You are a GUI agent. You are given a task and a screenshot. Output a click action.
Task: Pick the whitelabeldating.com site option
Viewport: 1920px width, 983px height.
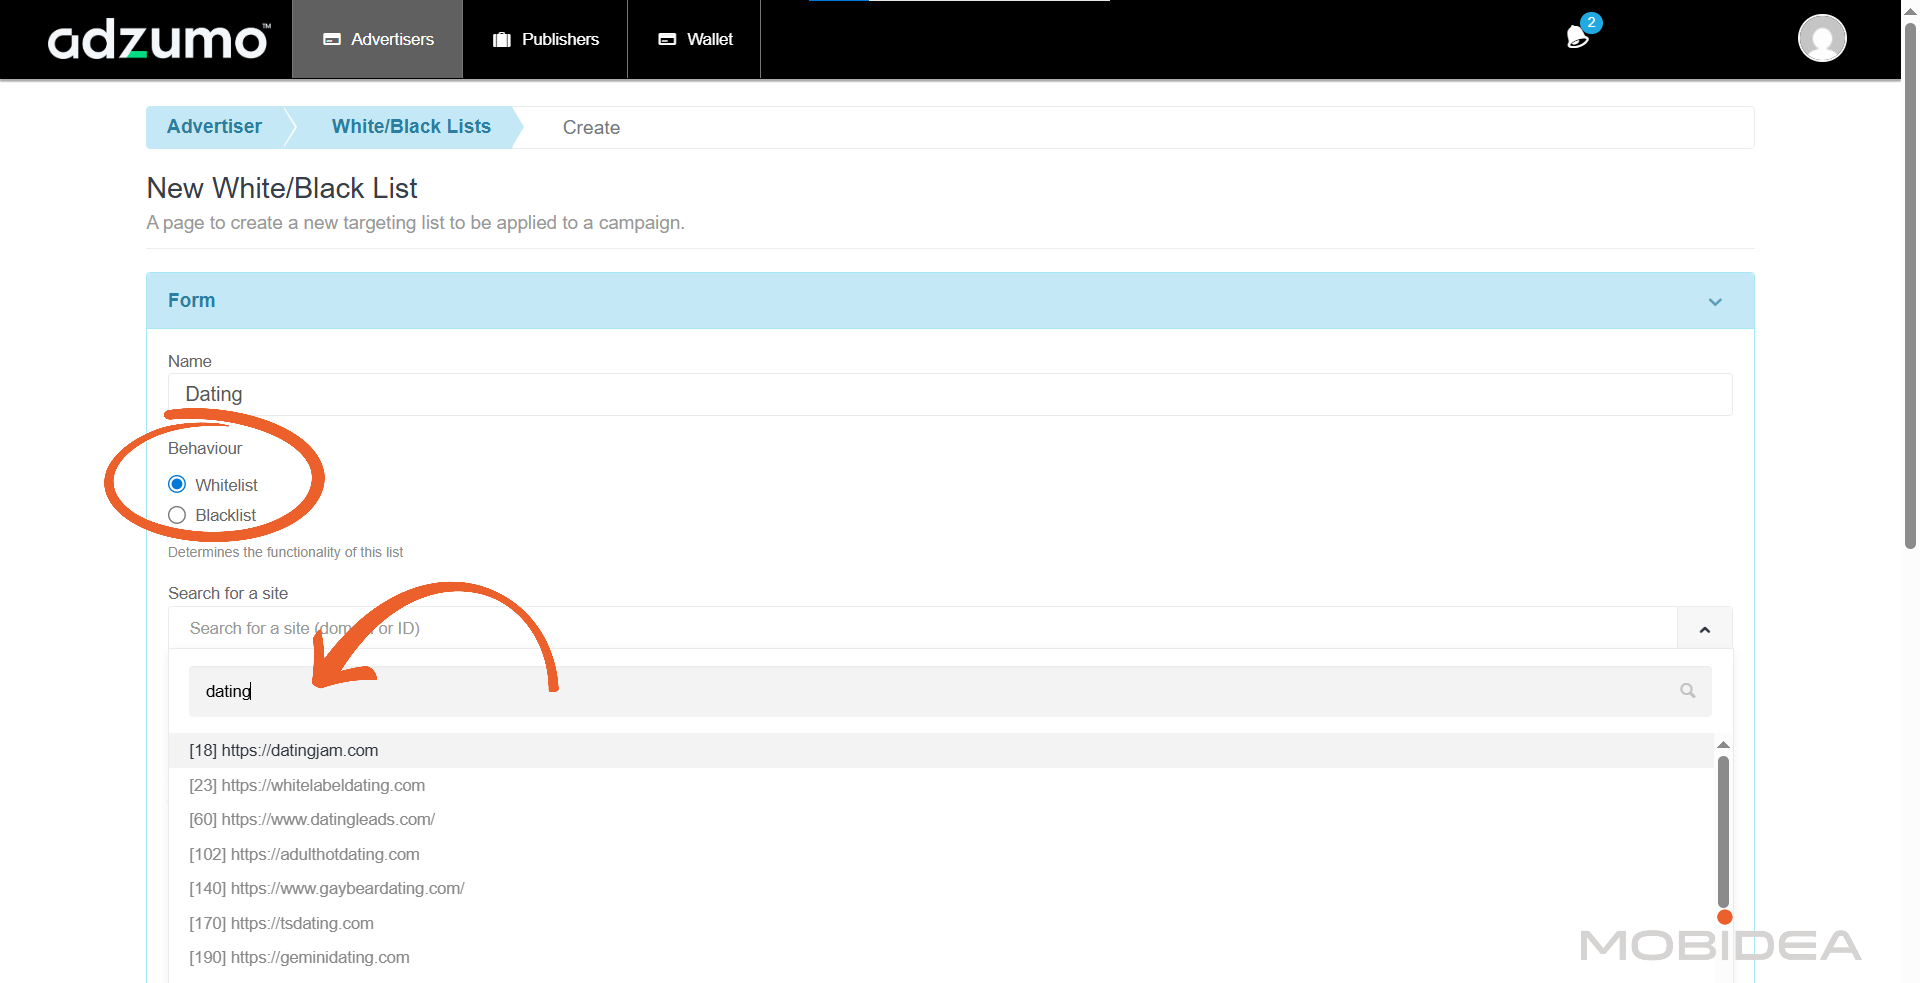pos(307,786)
